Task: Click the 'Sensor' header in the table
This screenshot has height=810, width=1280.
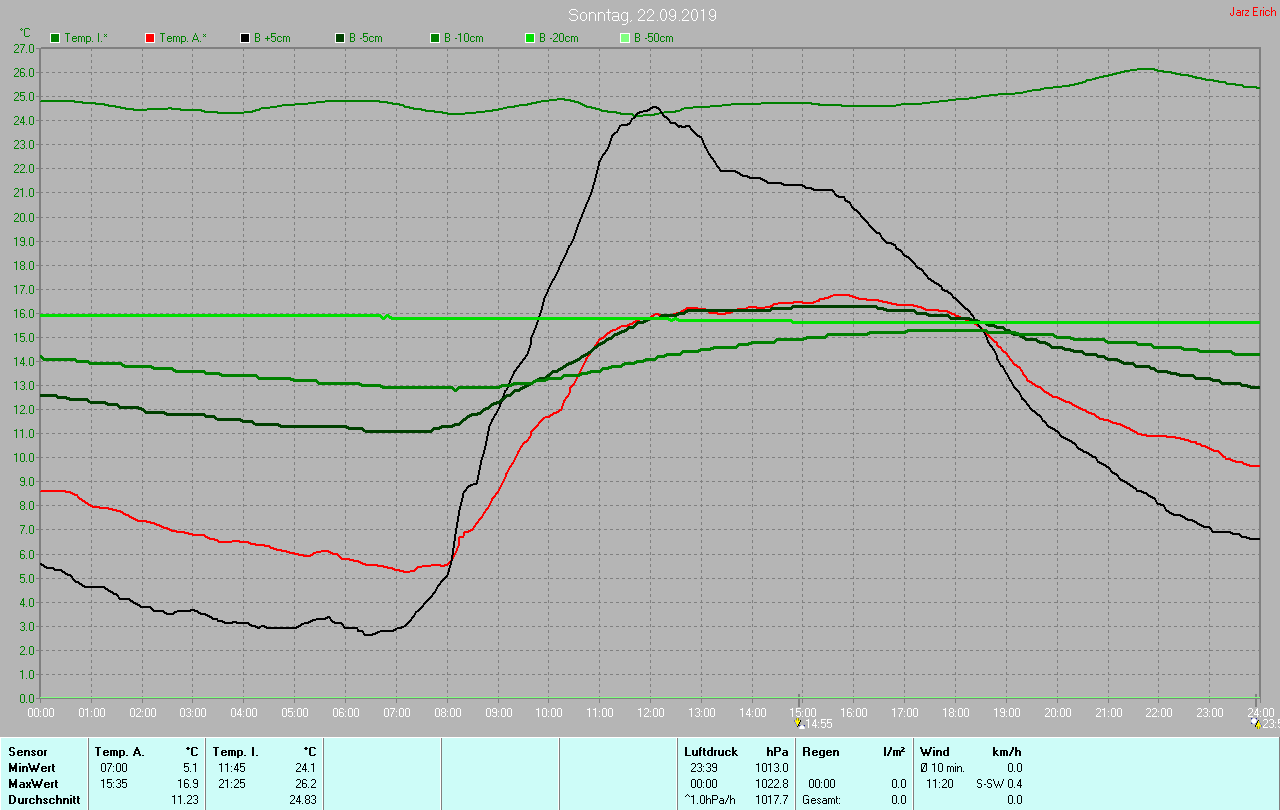Action: pyautogui.click(x=27, y=752)
